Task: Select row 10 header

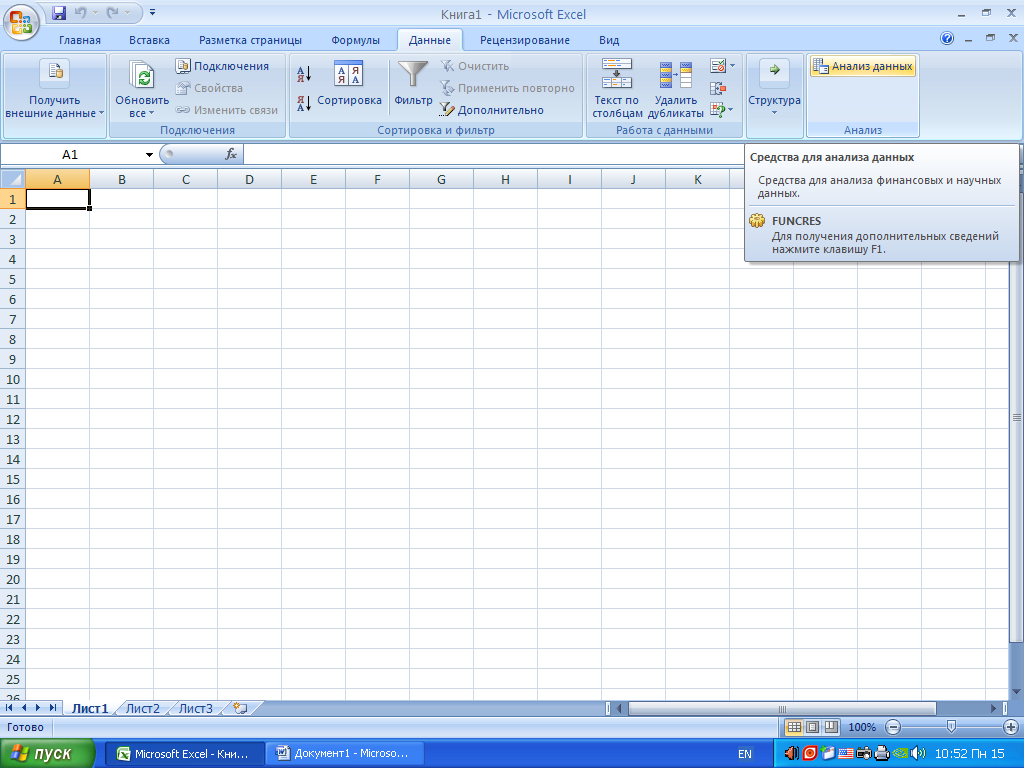Action: [12, 379]
